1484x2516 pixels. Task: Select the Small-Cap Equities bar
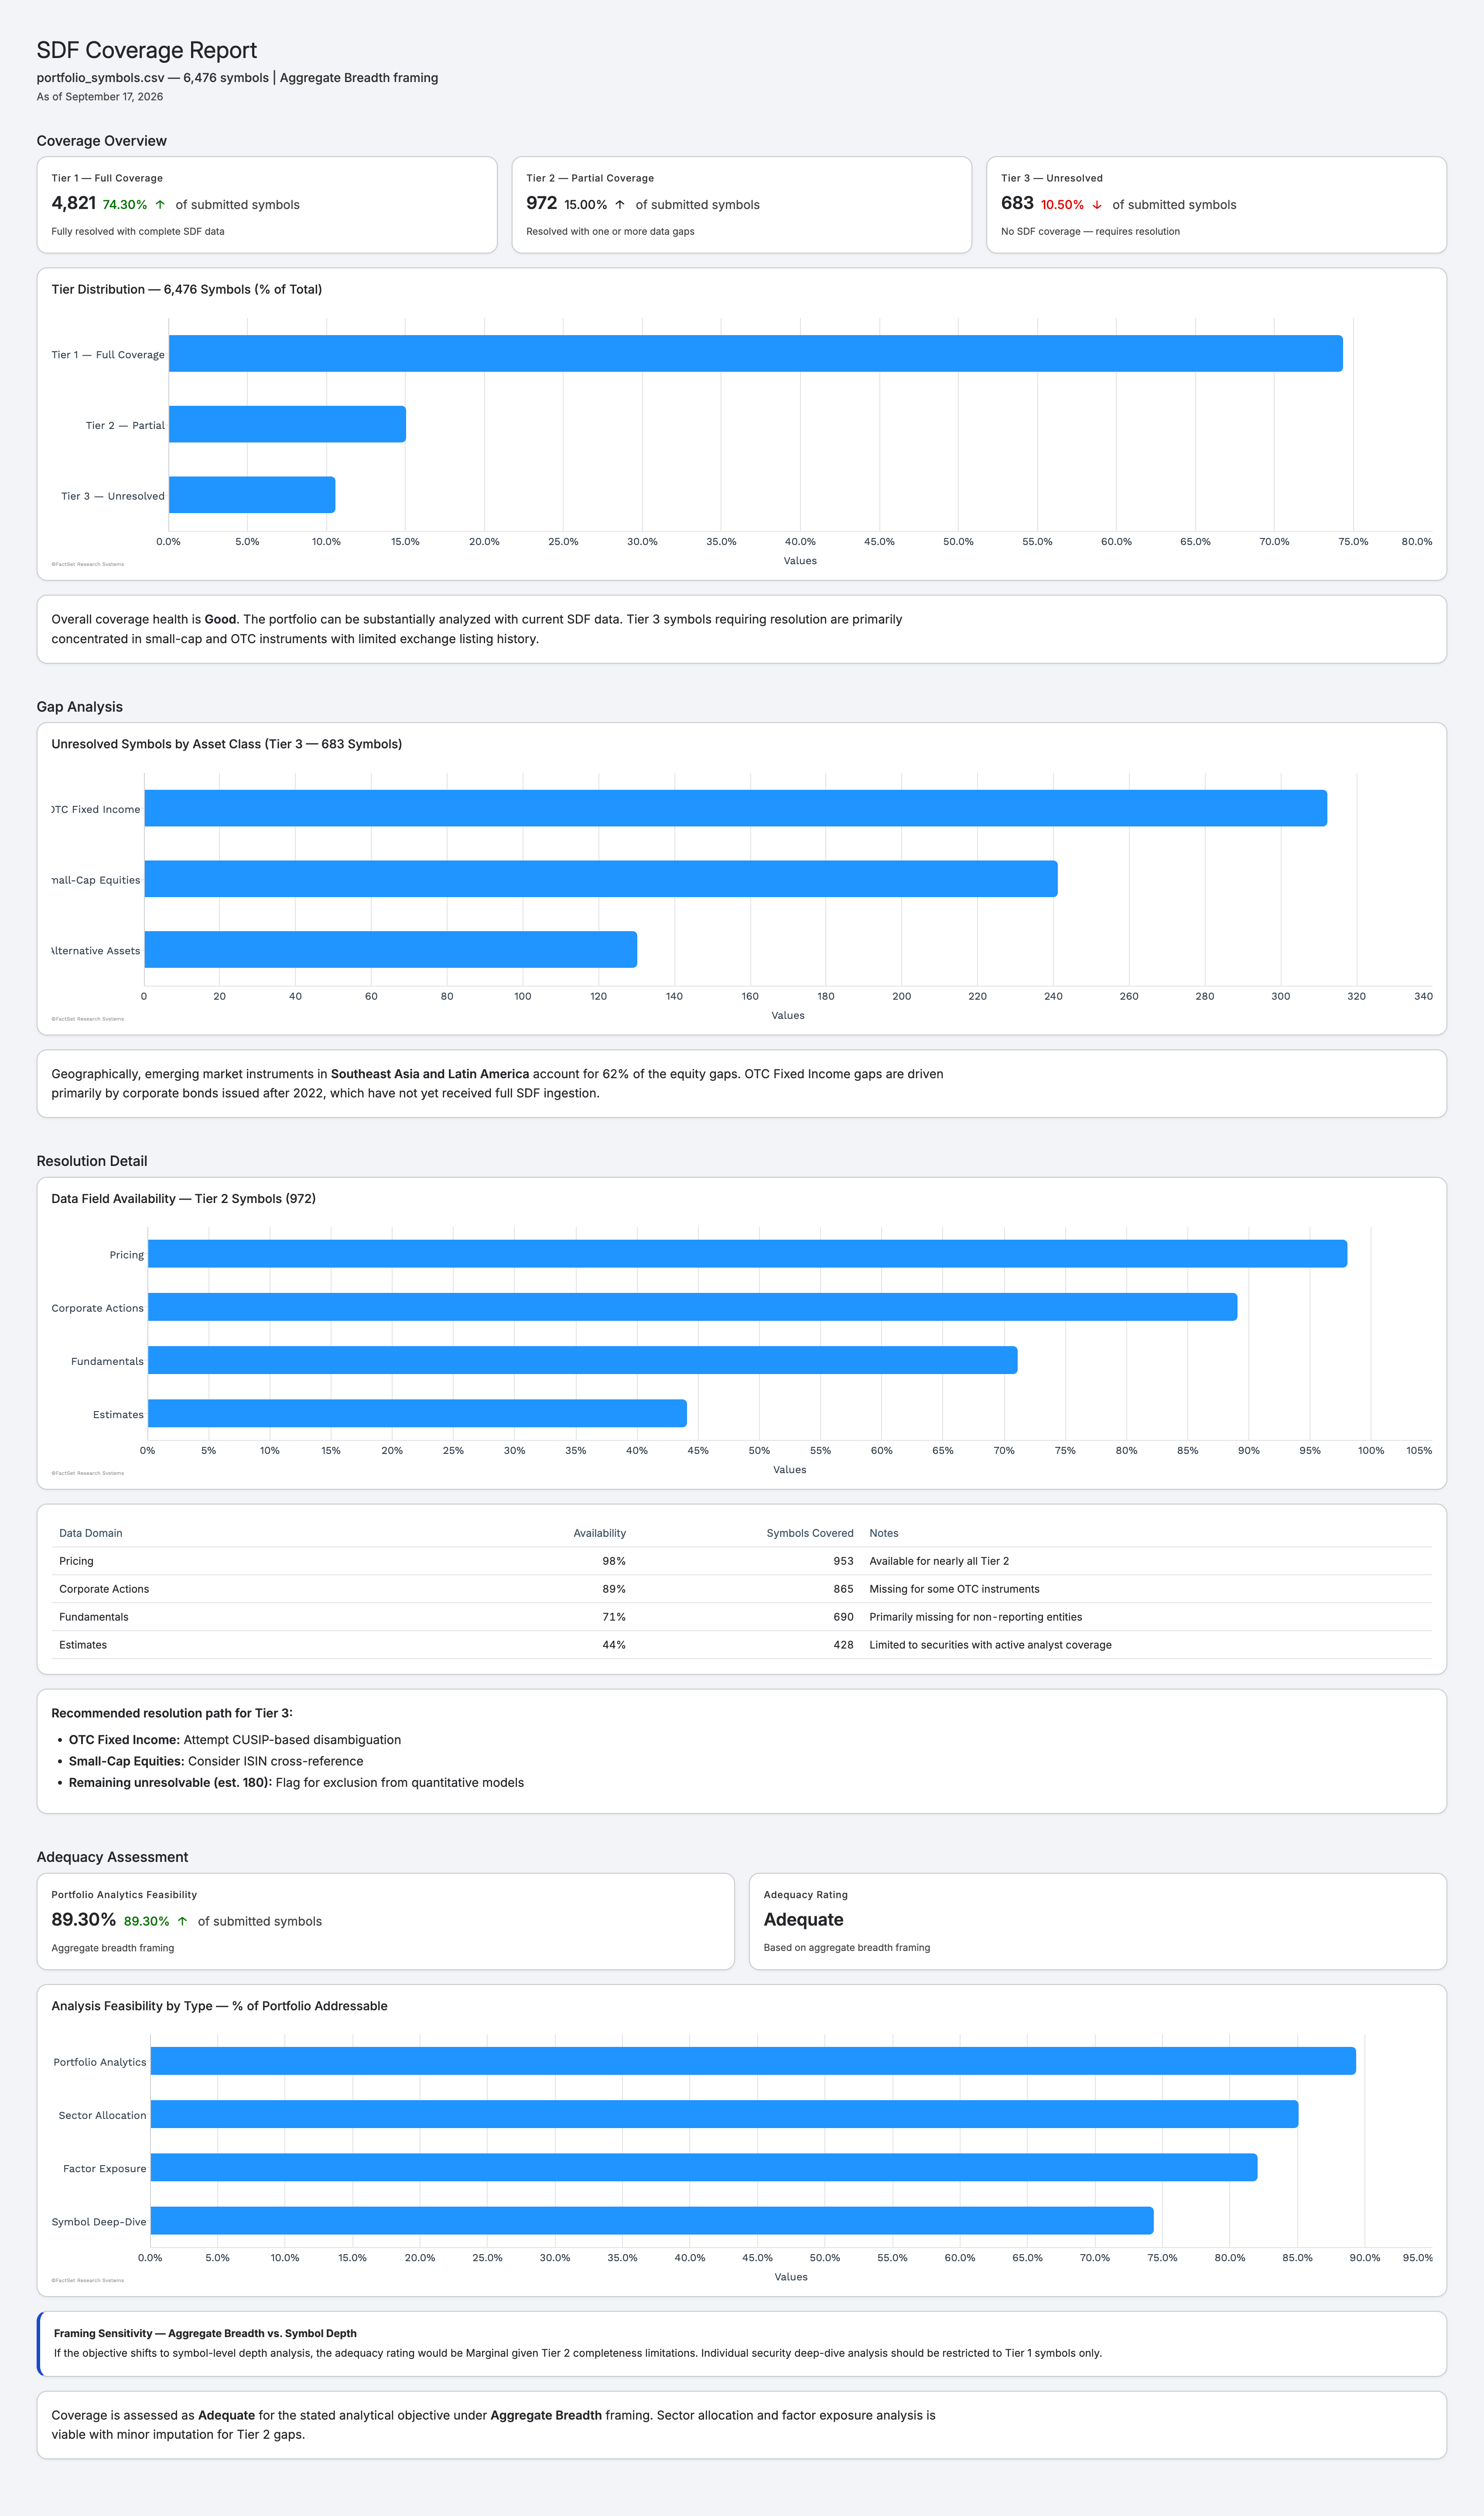click(x=601, y=879)
